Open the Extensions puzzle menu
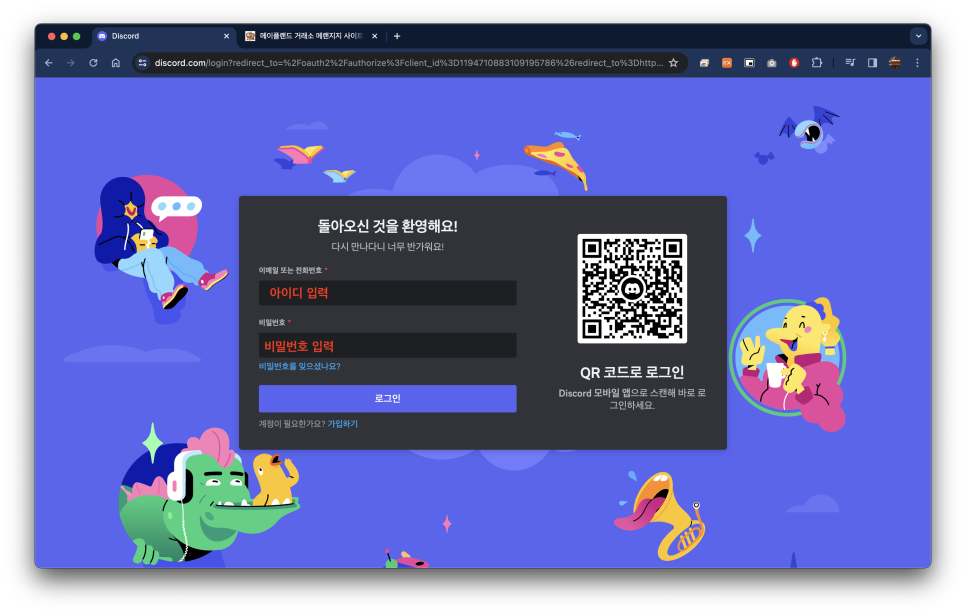Viewport: 966px width, 614px height. 816,63
